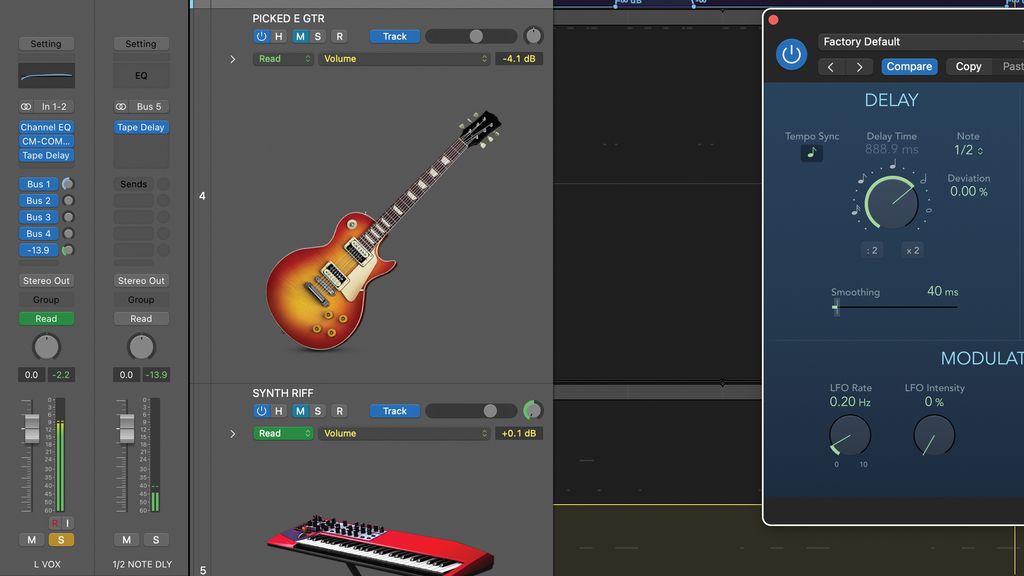Click the Copy button in the plugin header

pyautogui.click(x=967, y=66)
